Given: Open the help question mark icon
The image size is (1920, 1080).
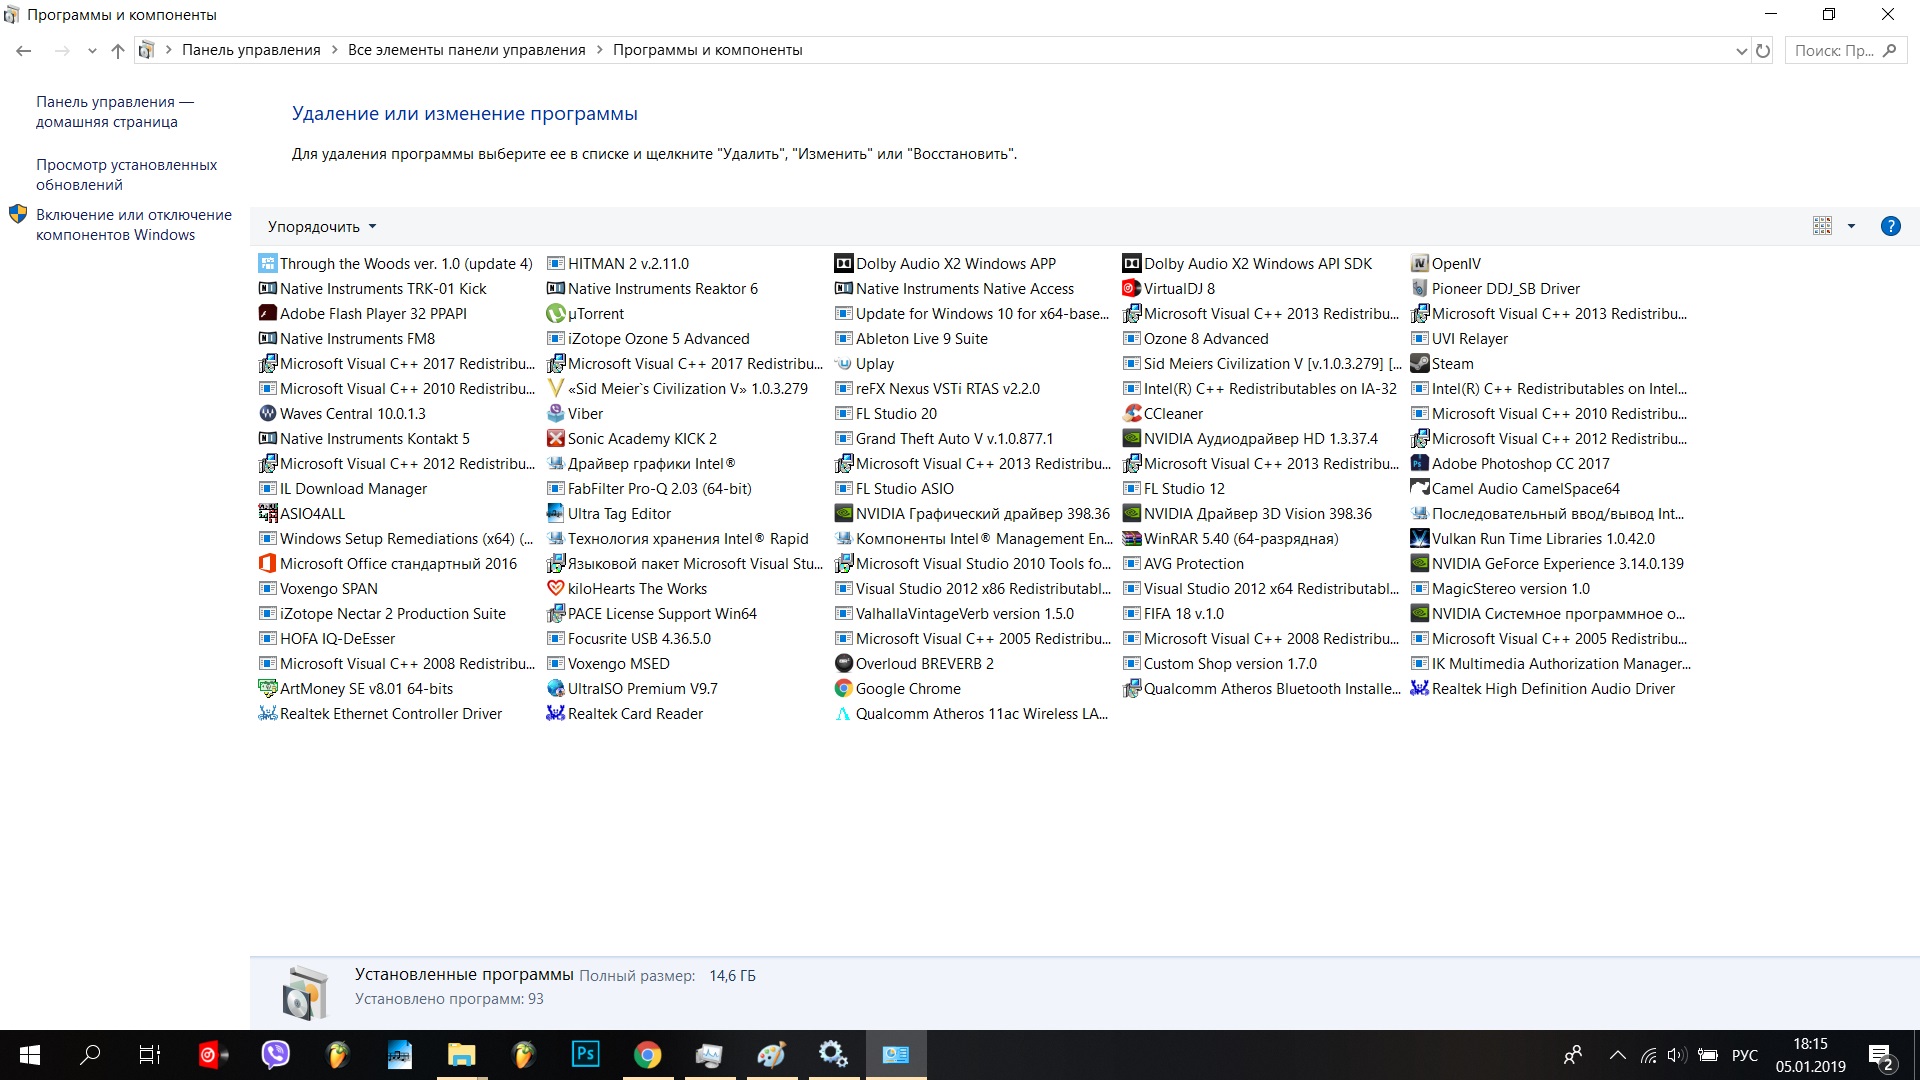Looking at the screenshot, I should (x=1890, y=226).
